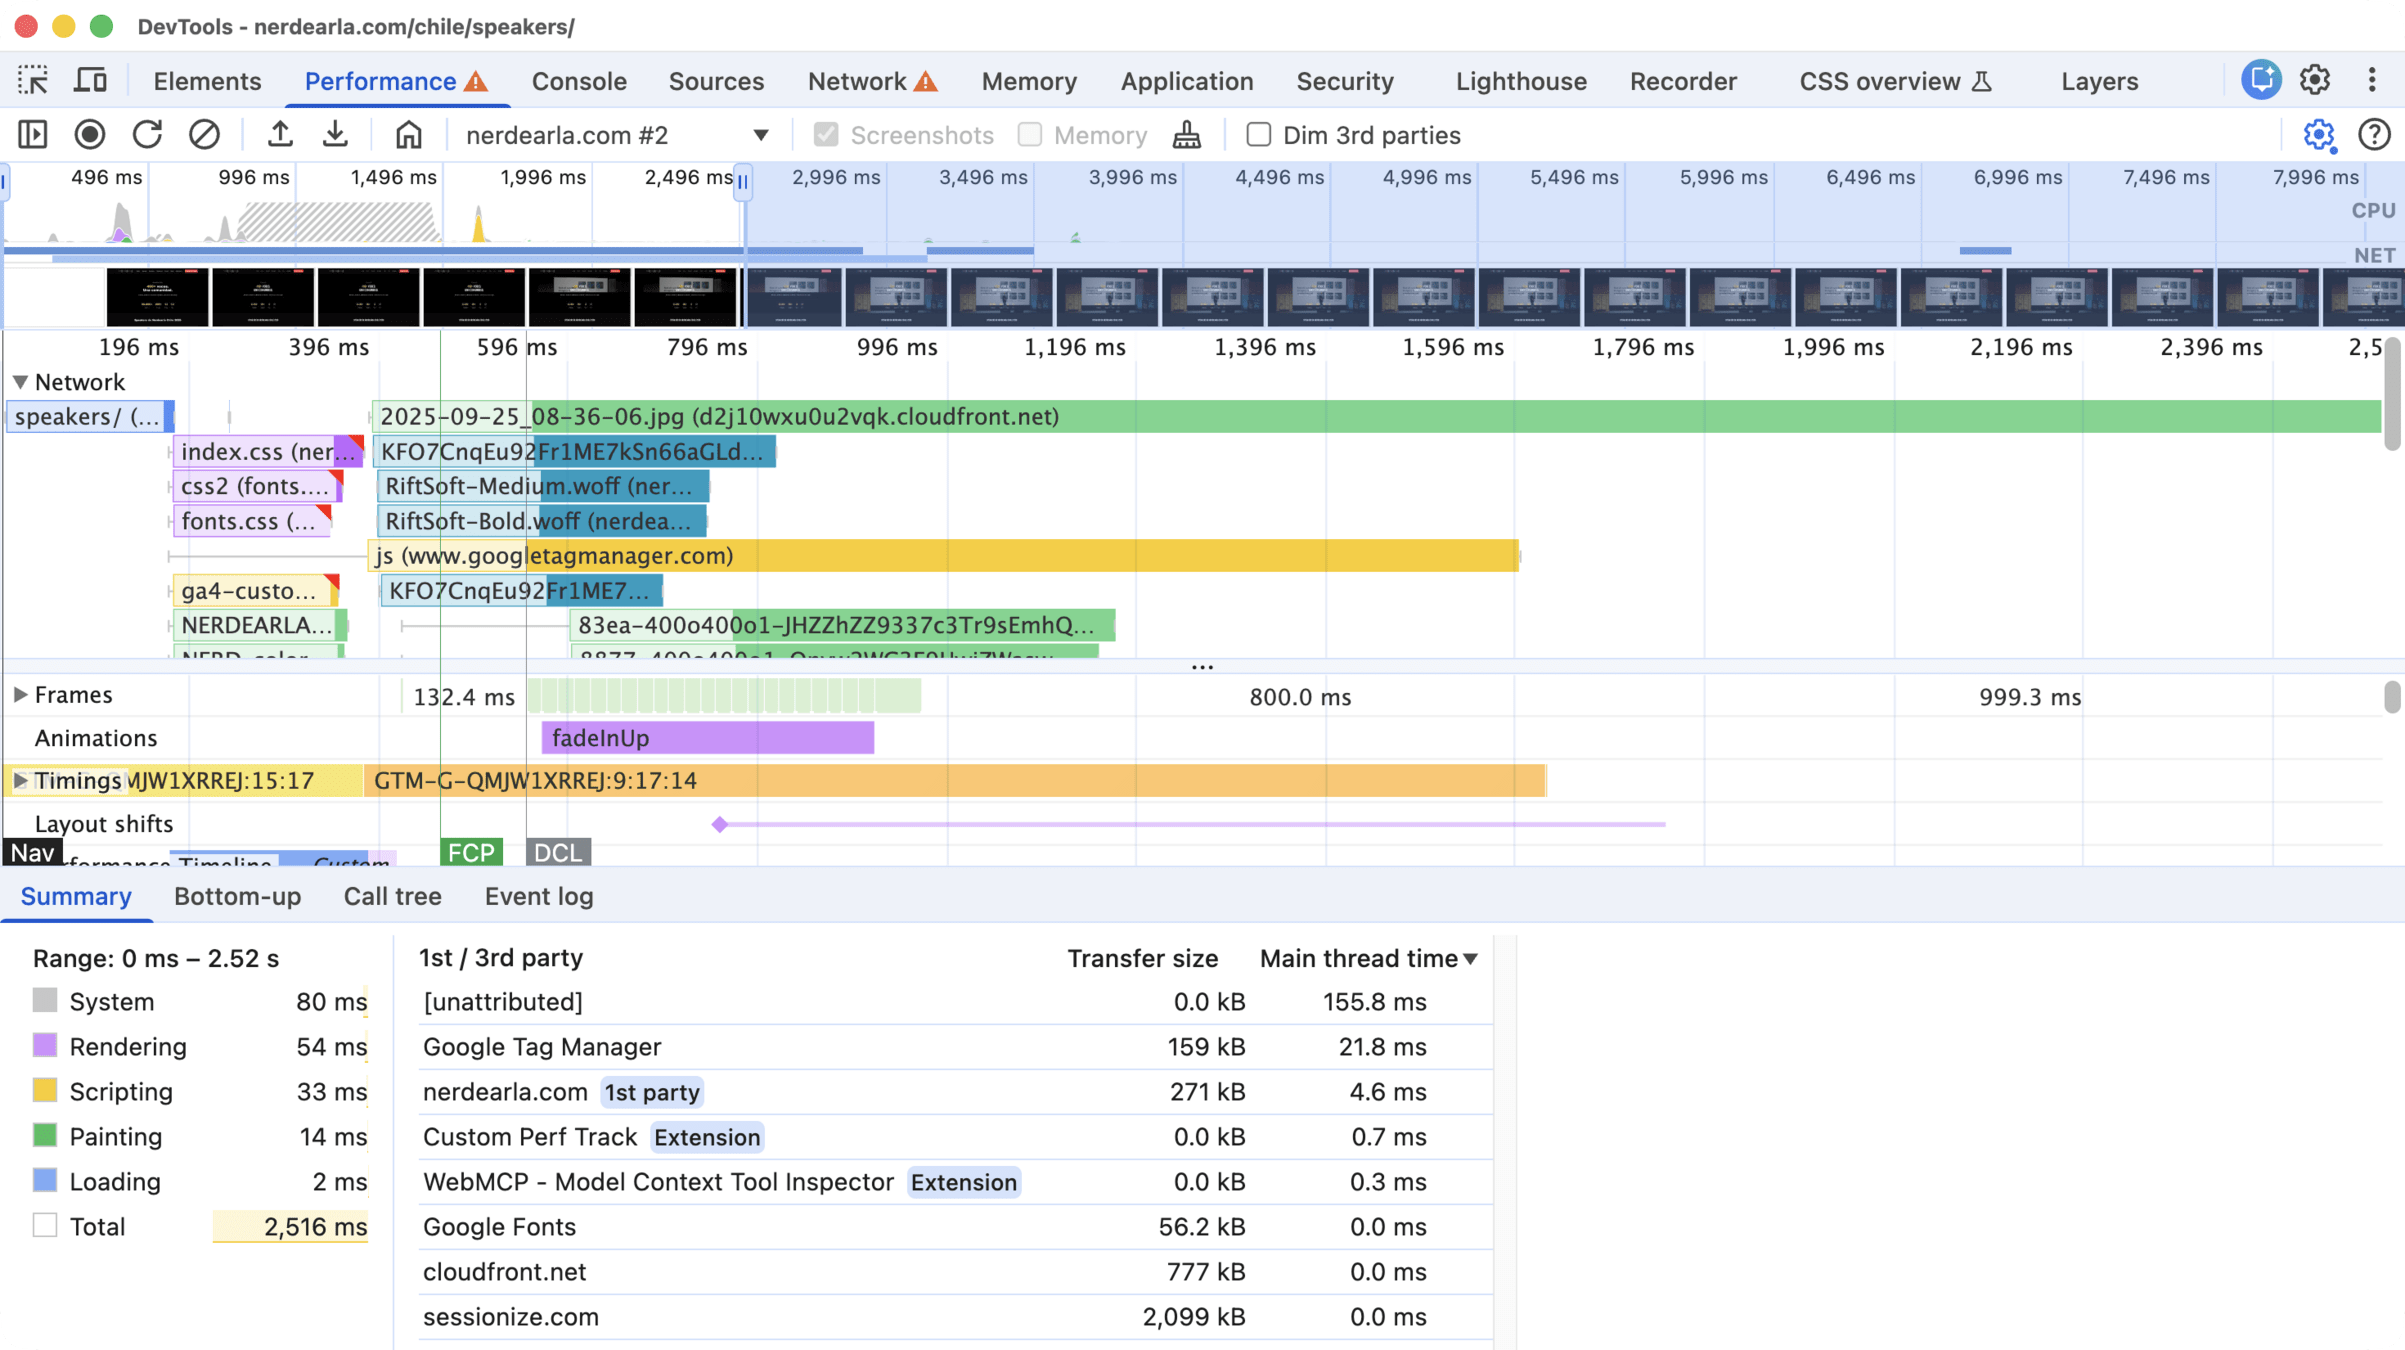Screen dimensions: 2405x1350
Task: Click the upload profile icon
Action: point(280,135)
